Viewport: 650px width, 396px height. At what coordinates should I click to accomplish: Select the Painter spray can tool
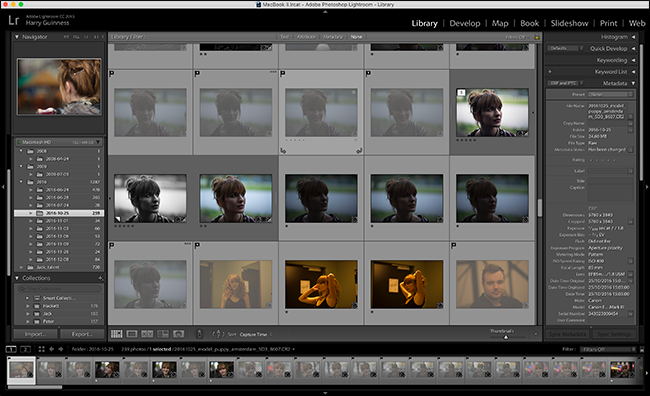pyautogui.click(x=199, y=334)
